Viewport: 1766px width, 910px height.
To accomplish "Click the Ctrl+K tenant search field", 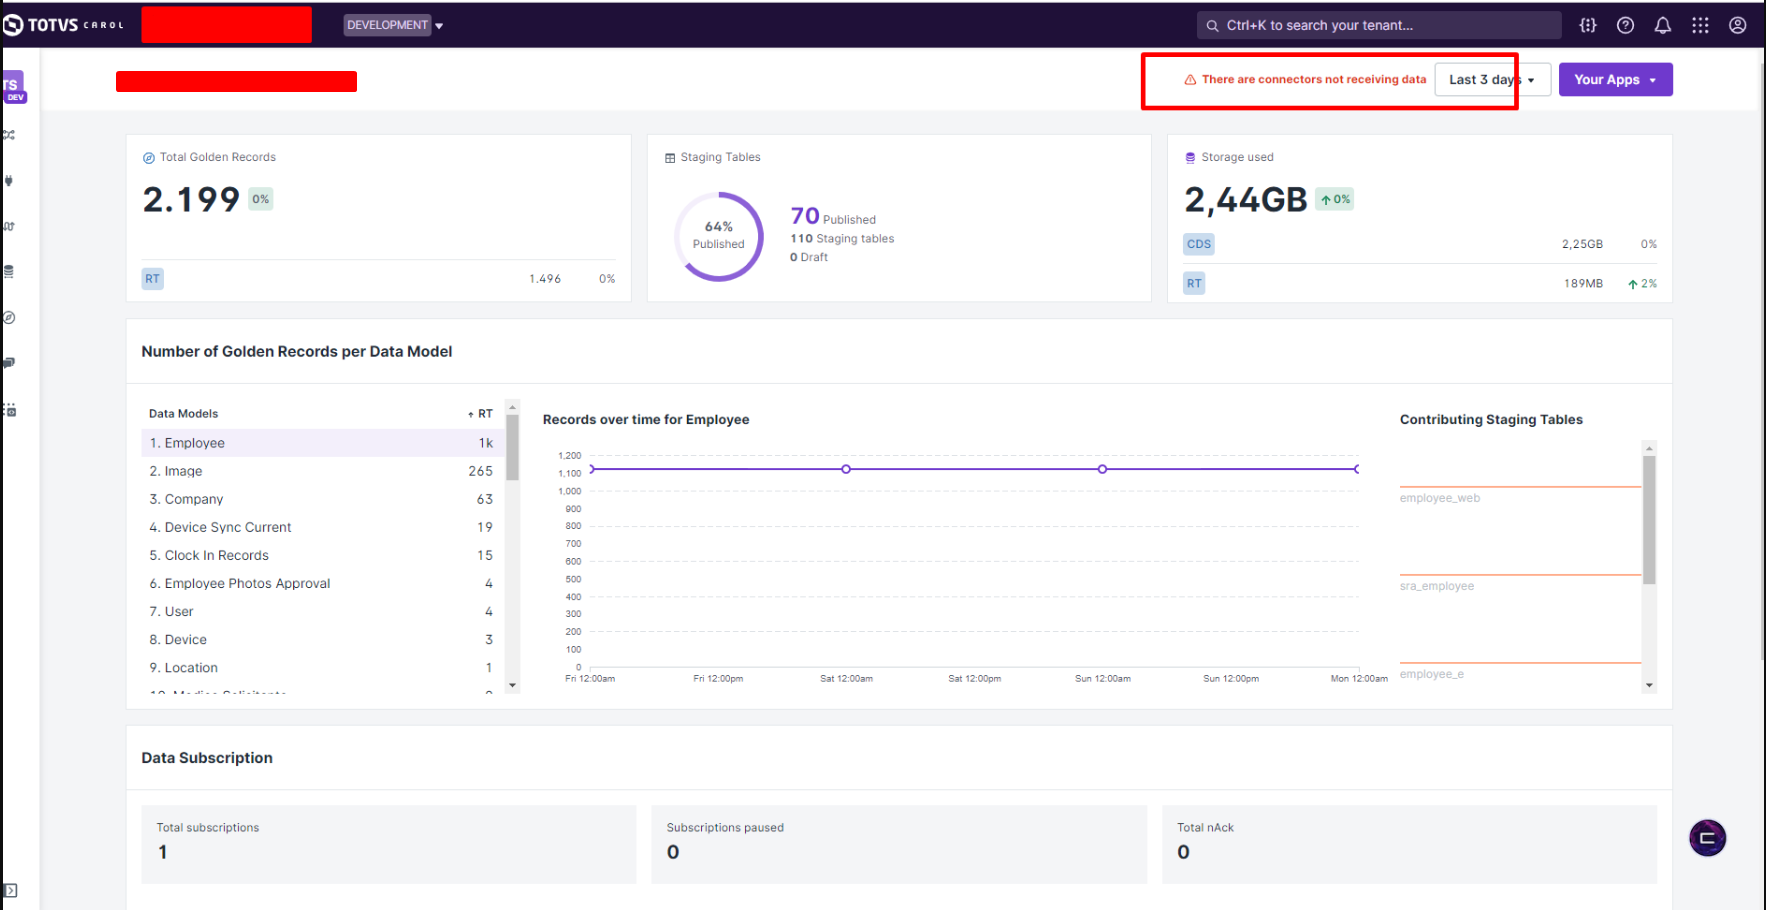I will click(1379, 25).
